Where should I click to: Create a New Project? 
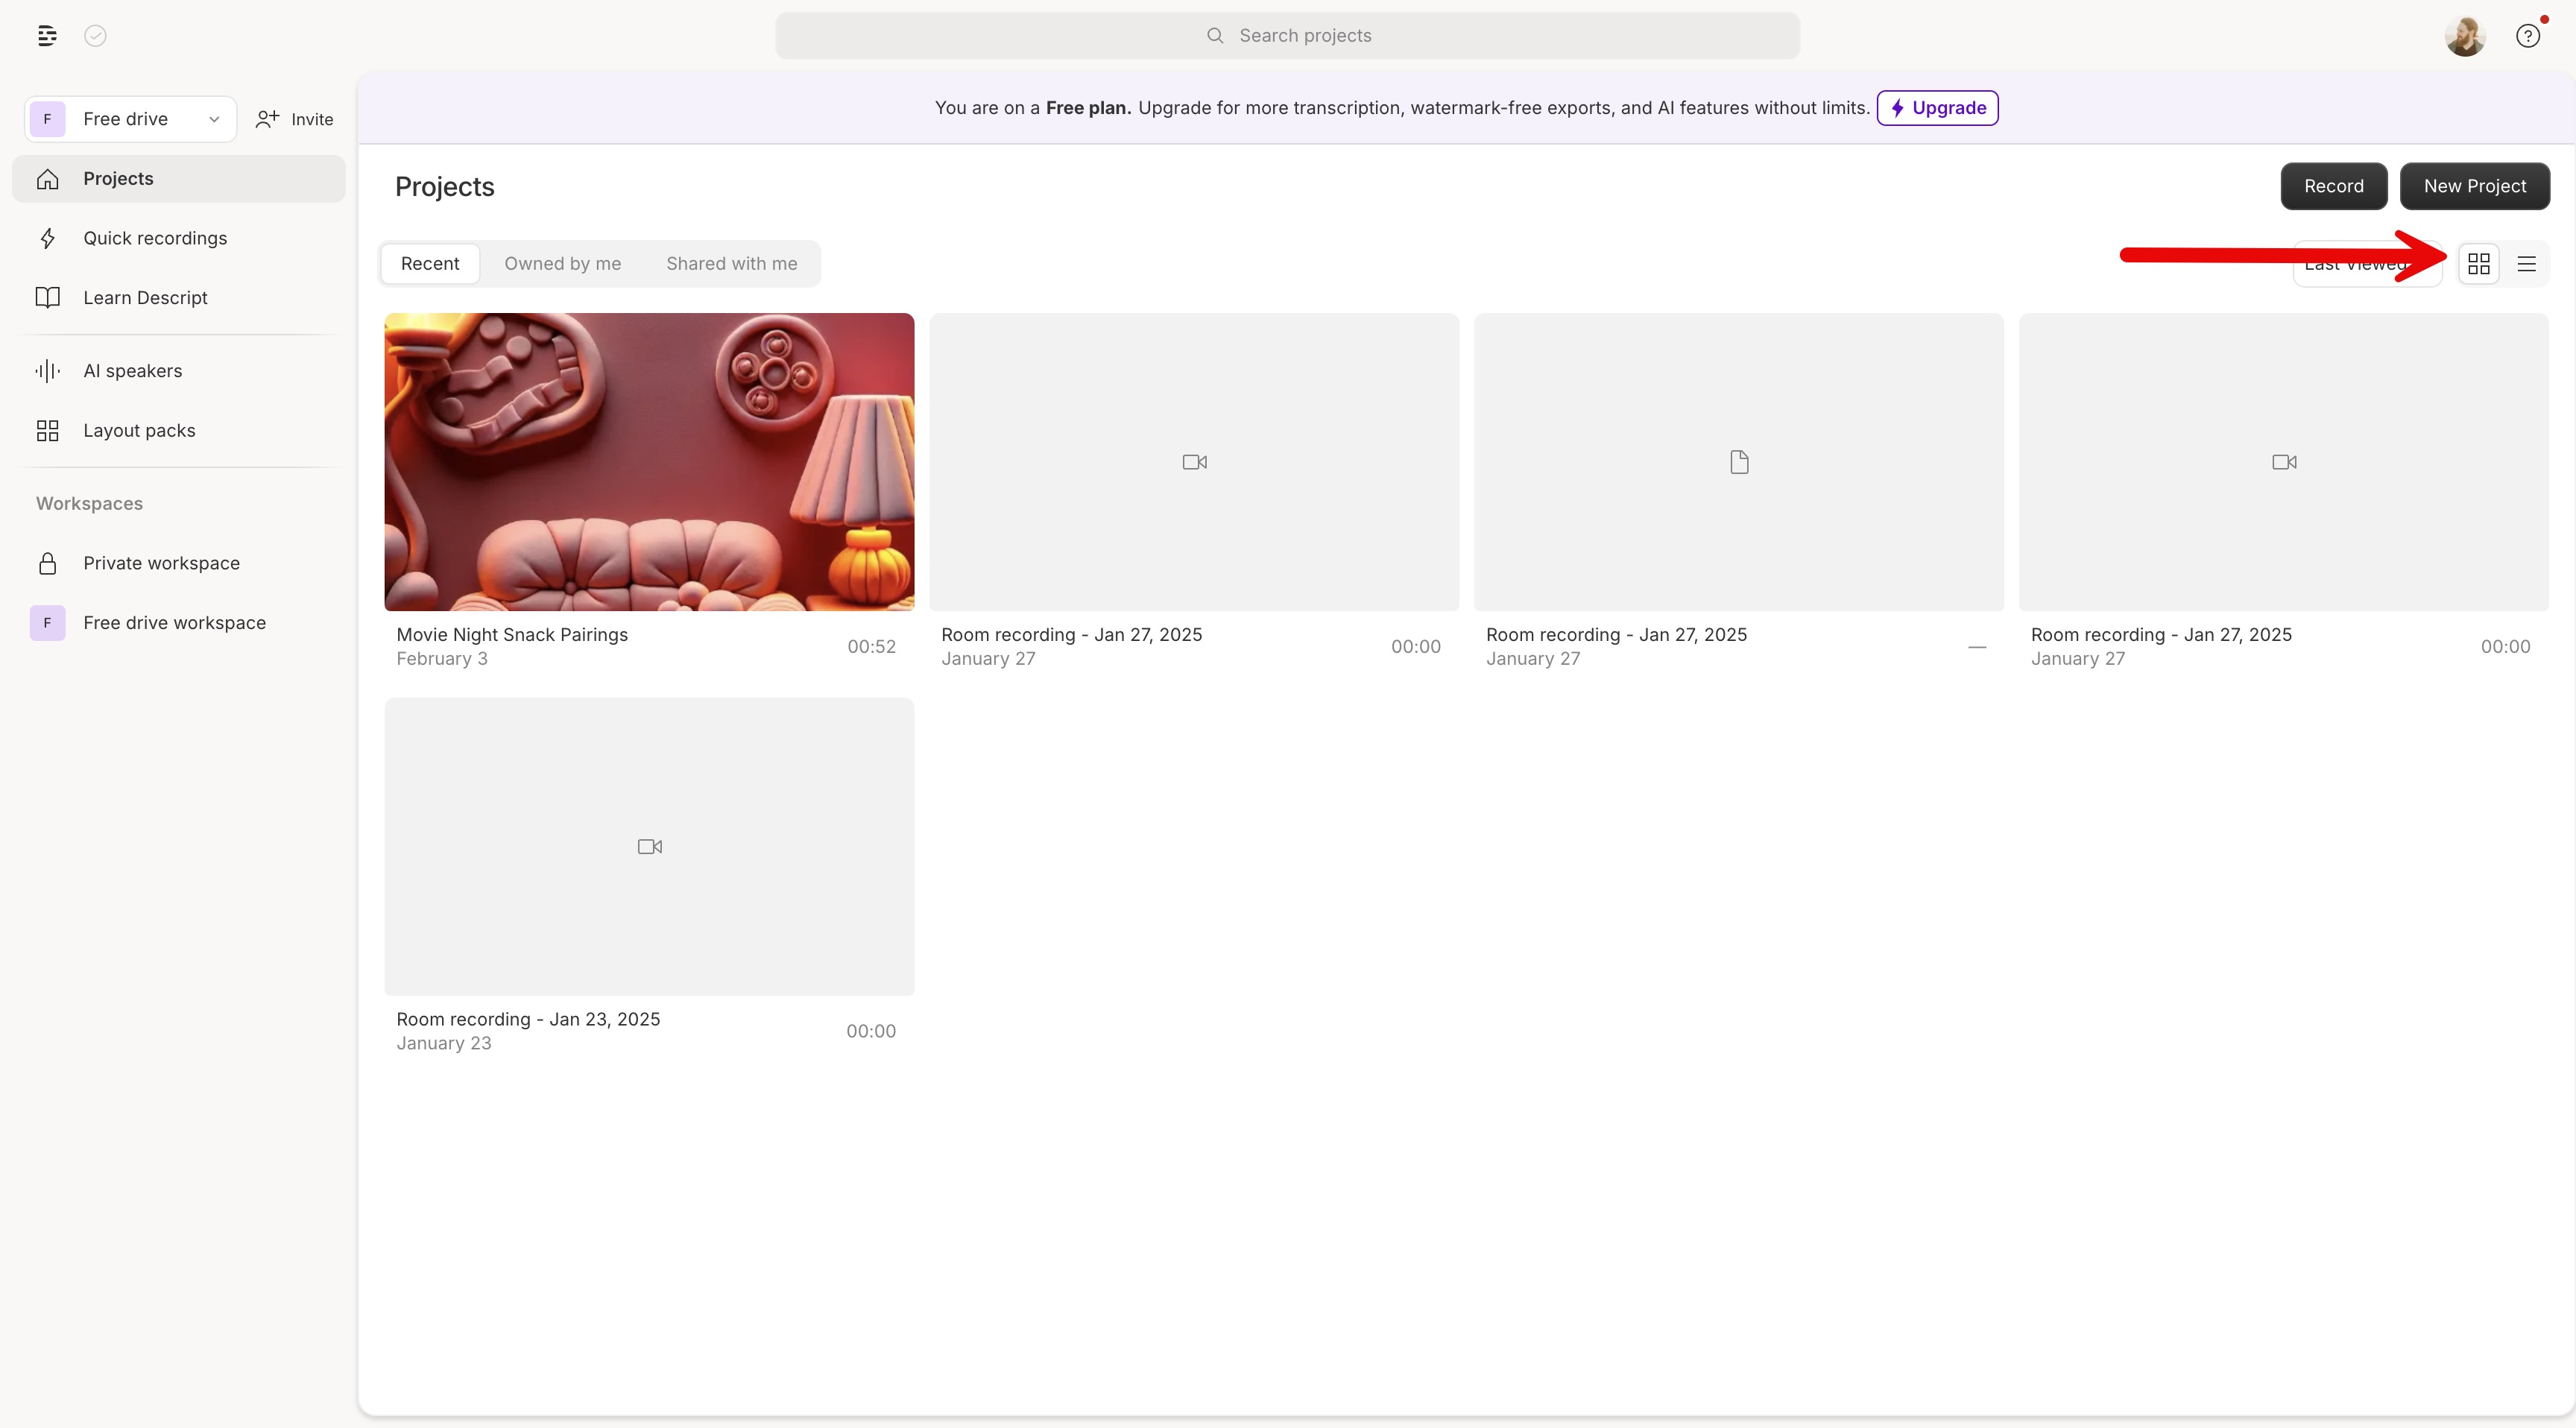(x=2475, y=185)
